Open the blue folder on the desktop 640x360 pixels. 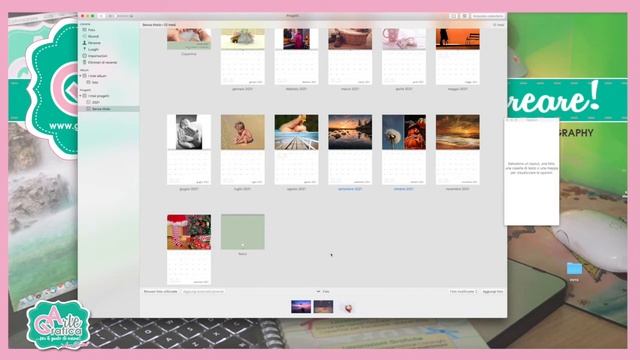(574, 269)
